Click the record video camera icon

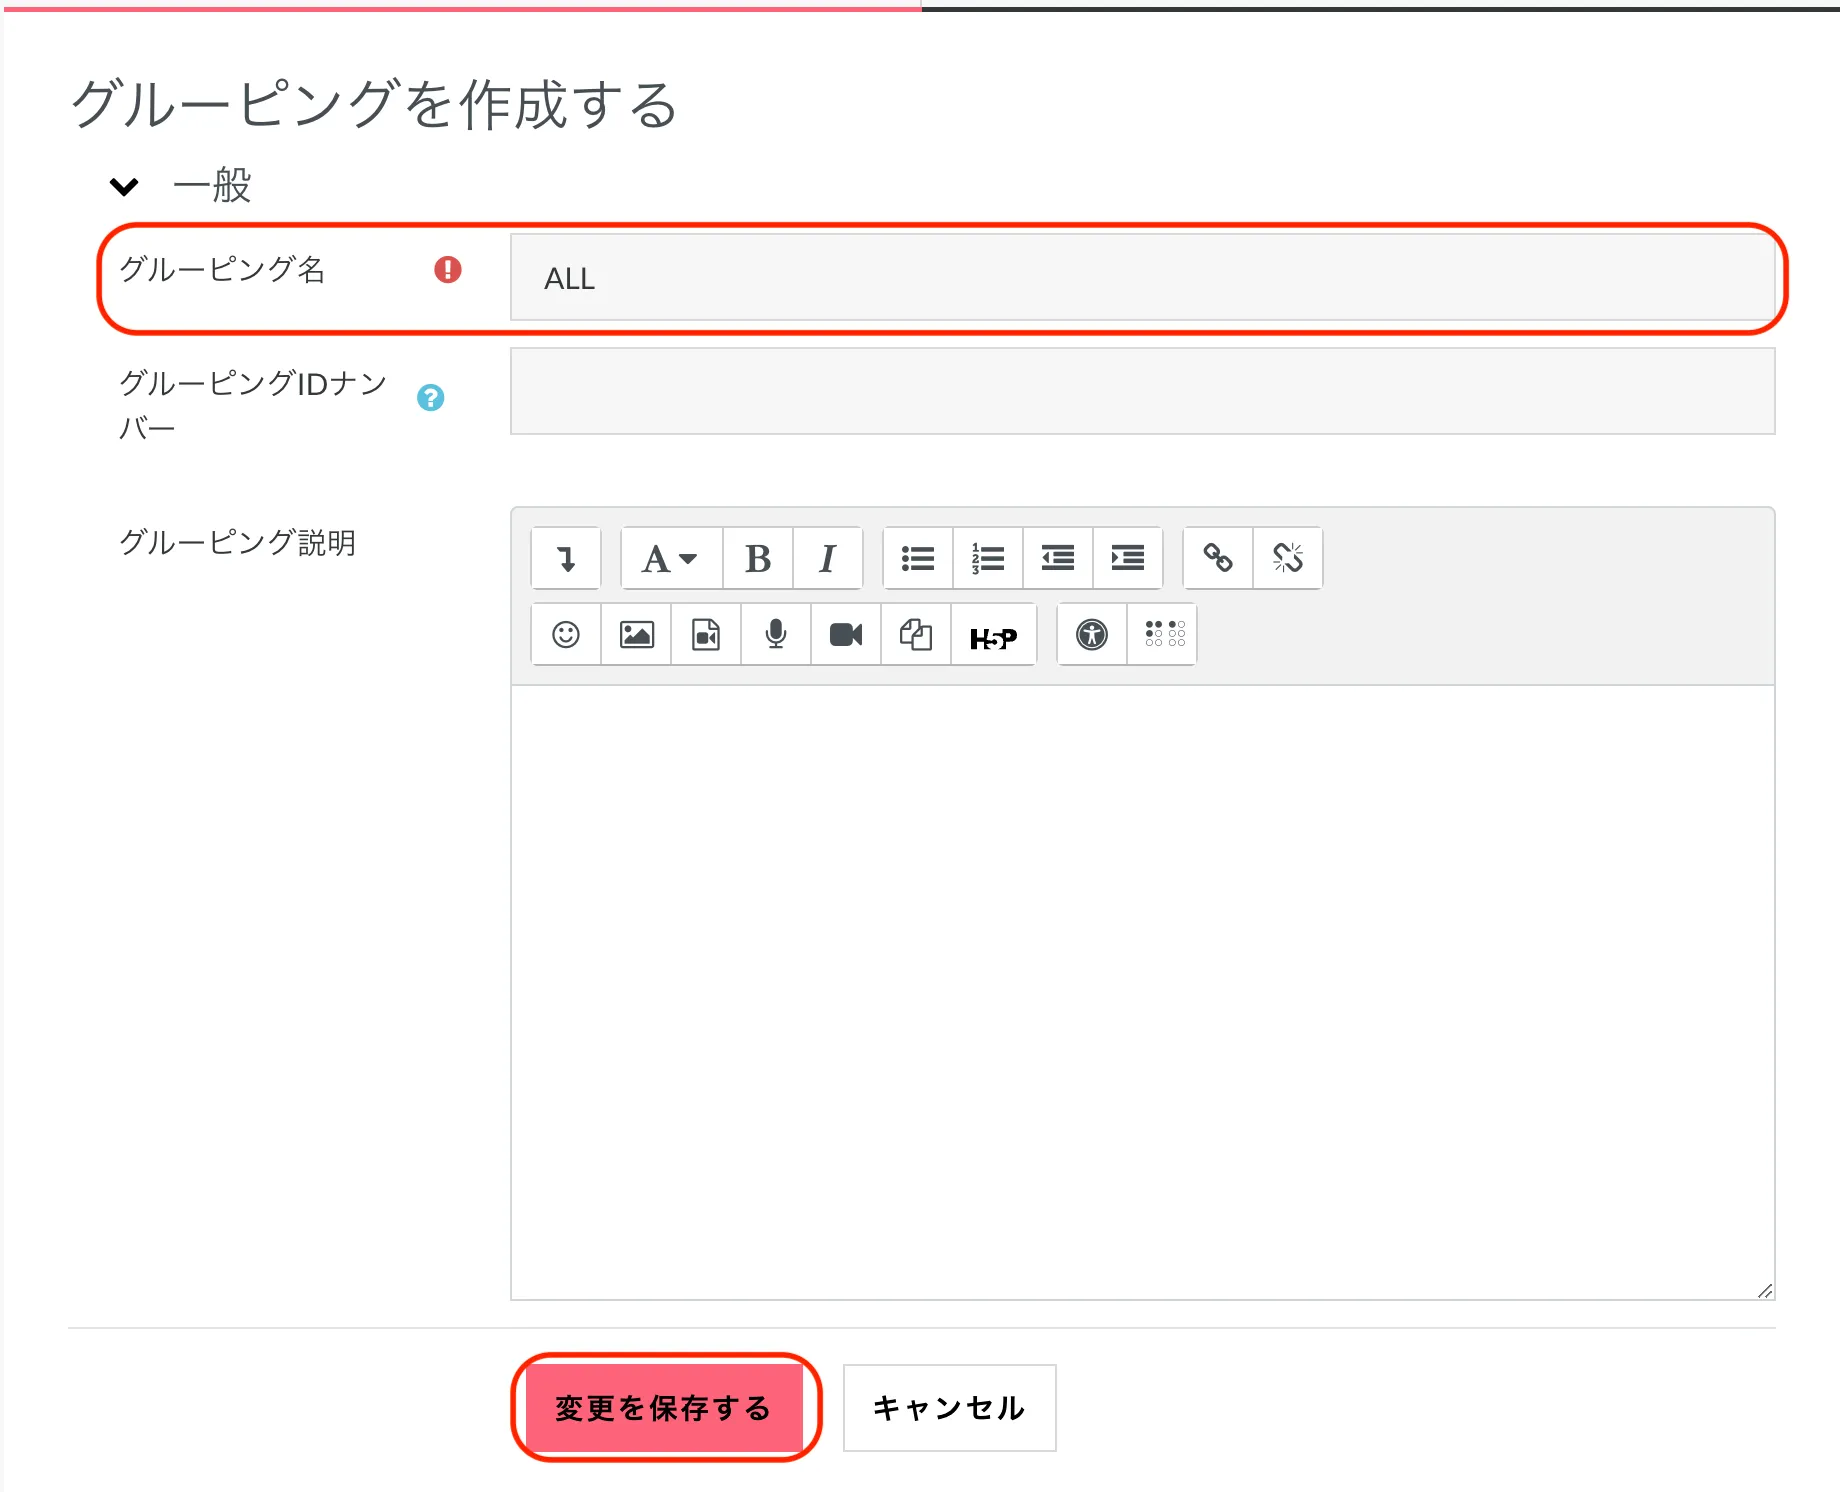[846, 634]
